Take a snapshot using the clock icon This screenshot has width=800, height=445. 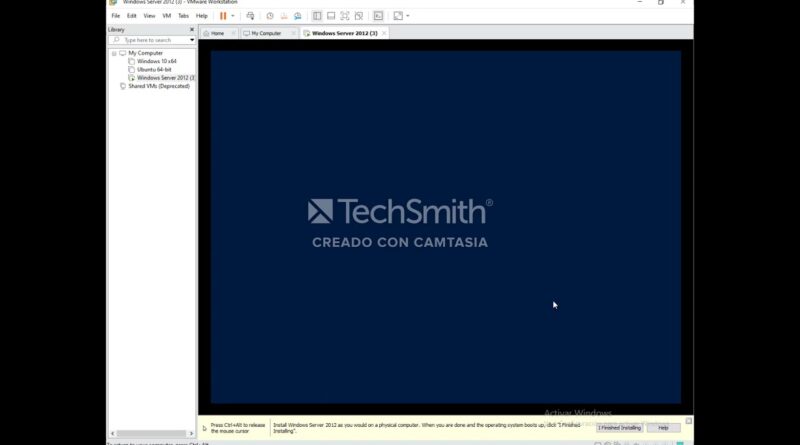coord(270,16)
